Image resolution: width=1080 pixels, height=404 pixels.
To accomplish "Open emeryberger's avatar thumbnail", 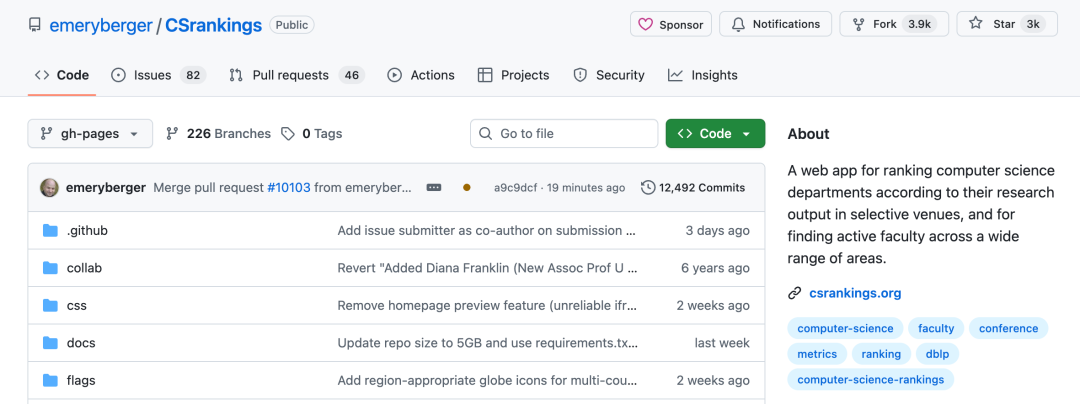I will (x=49, y=188).
